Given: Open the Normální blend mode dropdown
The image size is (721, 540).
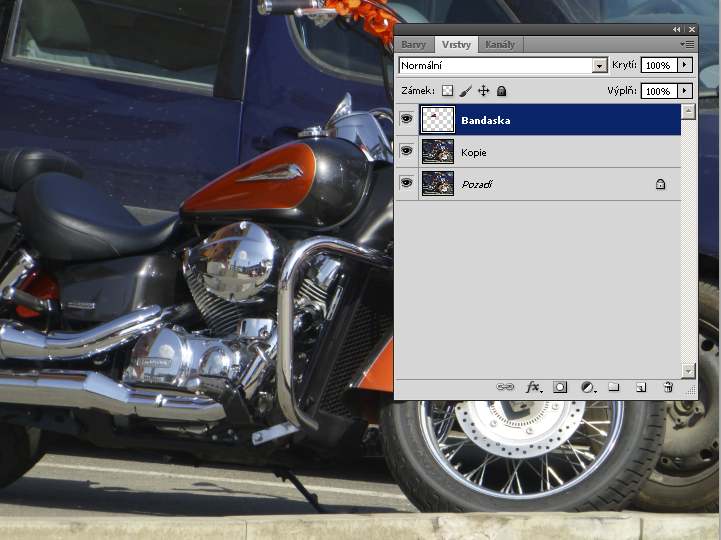Looking at the screenshot, I should tap(600, 66).
